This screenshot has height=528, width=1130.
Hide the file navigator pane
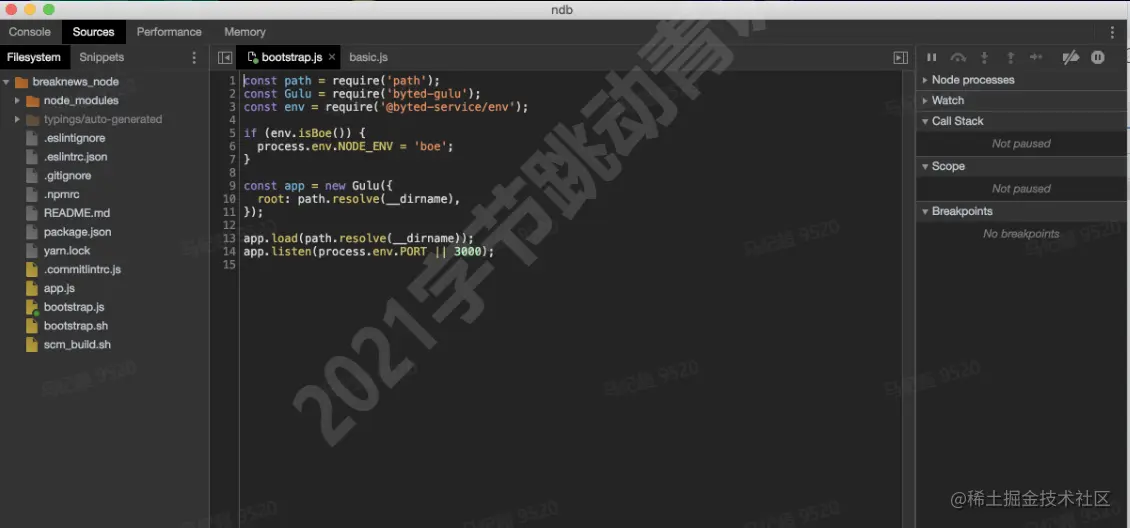click(225, 57)
